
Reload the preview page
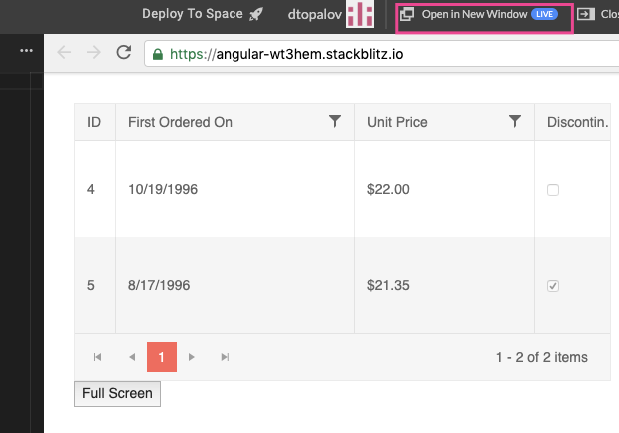pyautogui.click(x=124, y=53)
